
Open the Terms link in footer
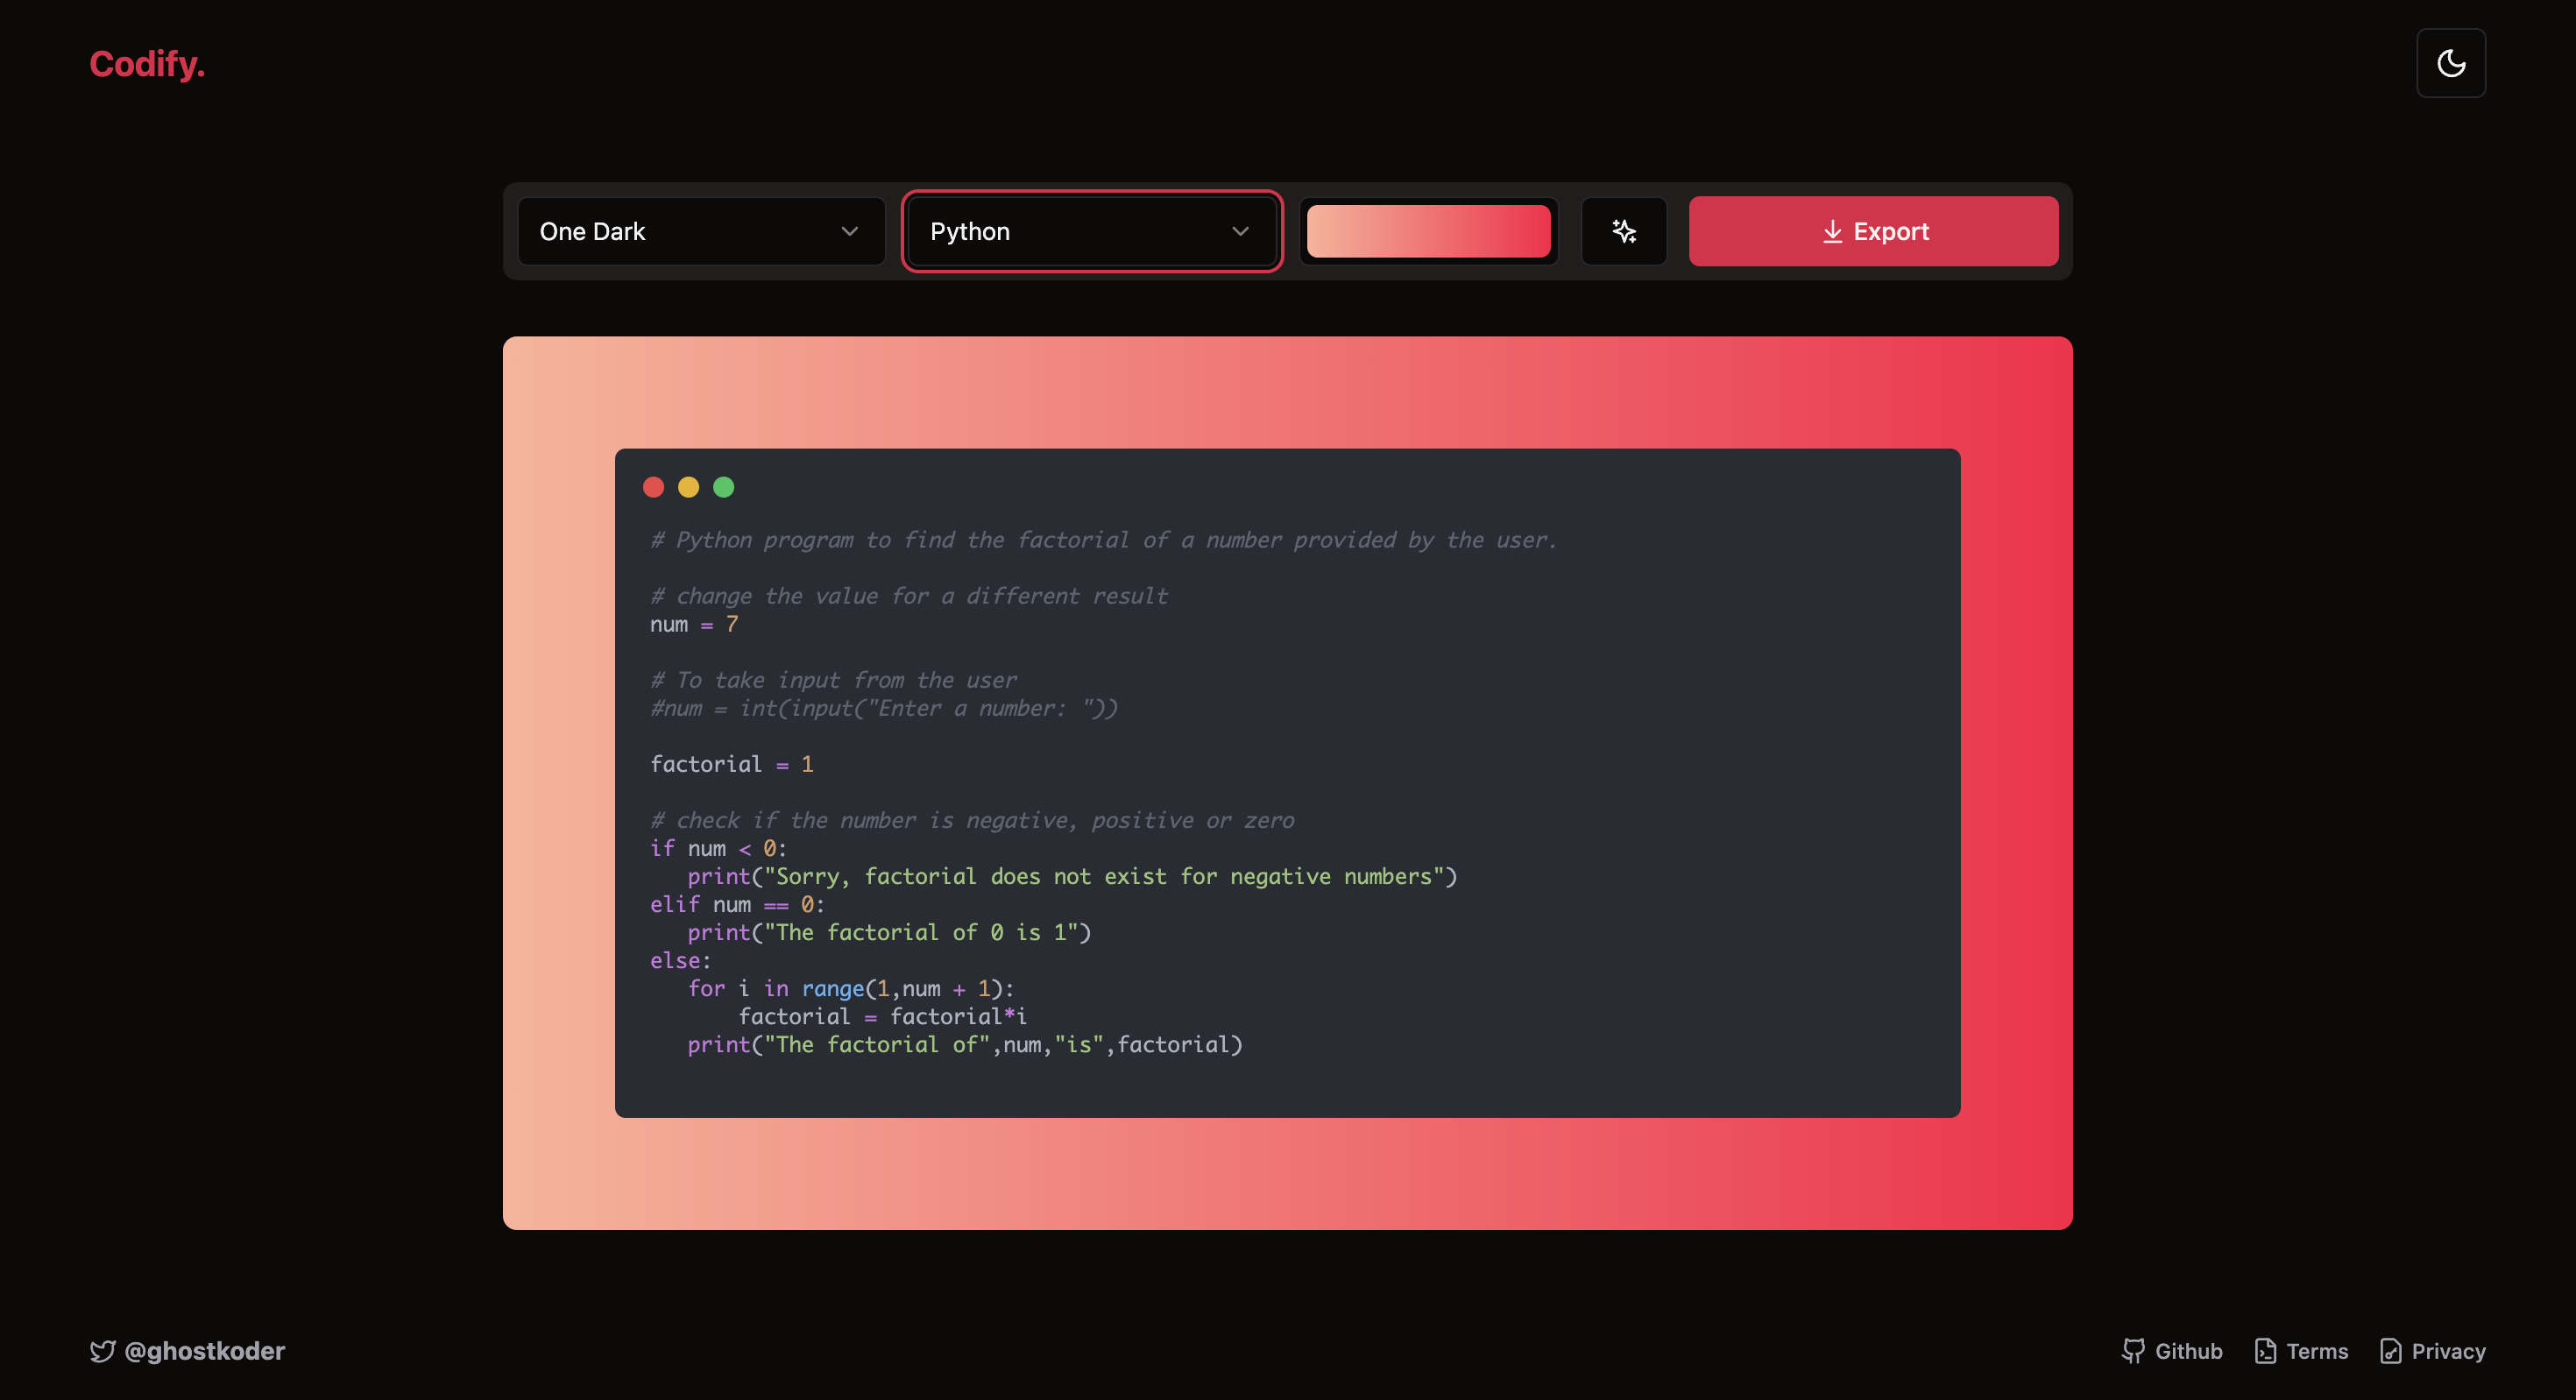pyautogui.click(x=2301, y=1351)
